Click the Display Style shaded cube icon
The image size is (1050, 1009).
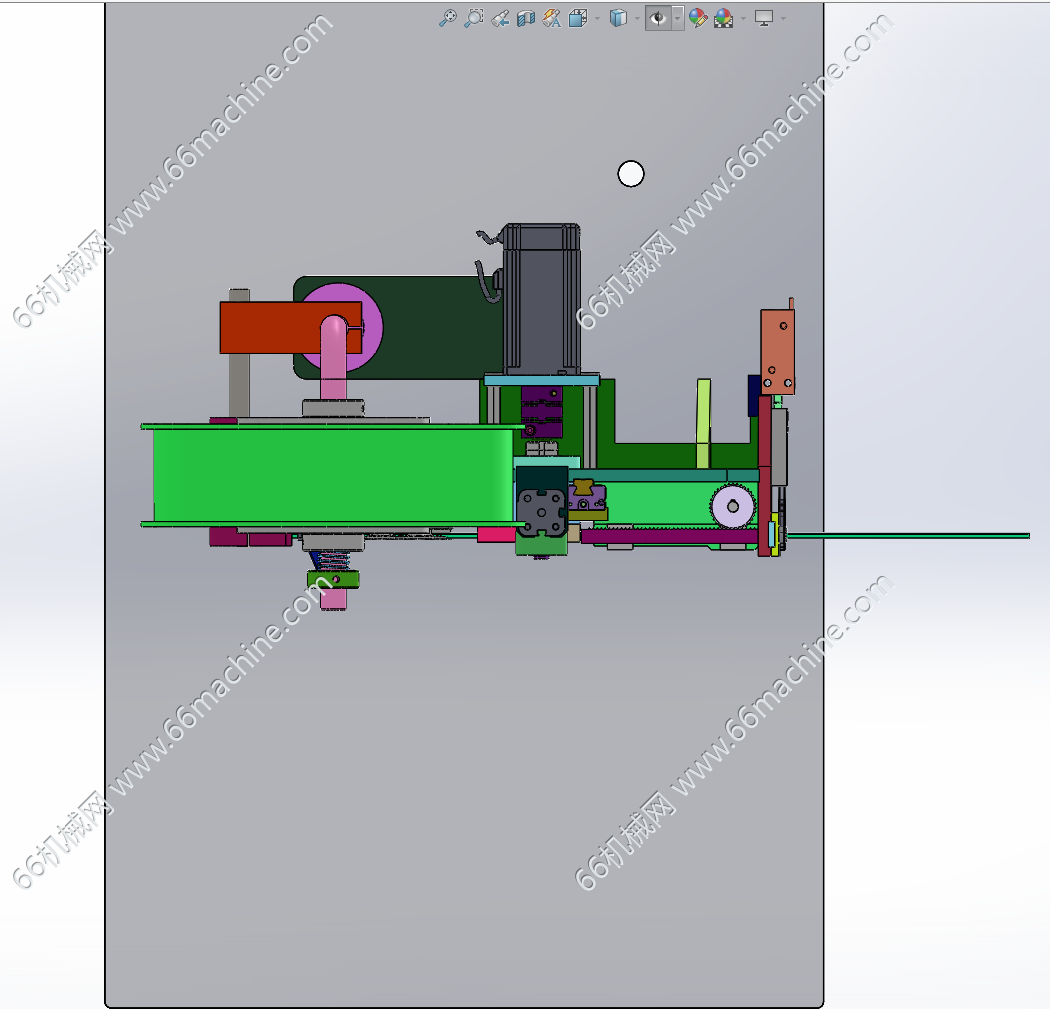pos(618,18)
